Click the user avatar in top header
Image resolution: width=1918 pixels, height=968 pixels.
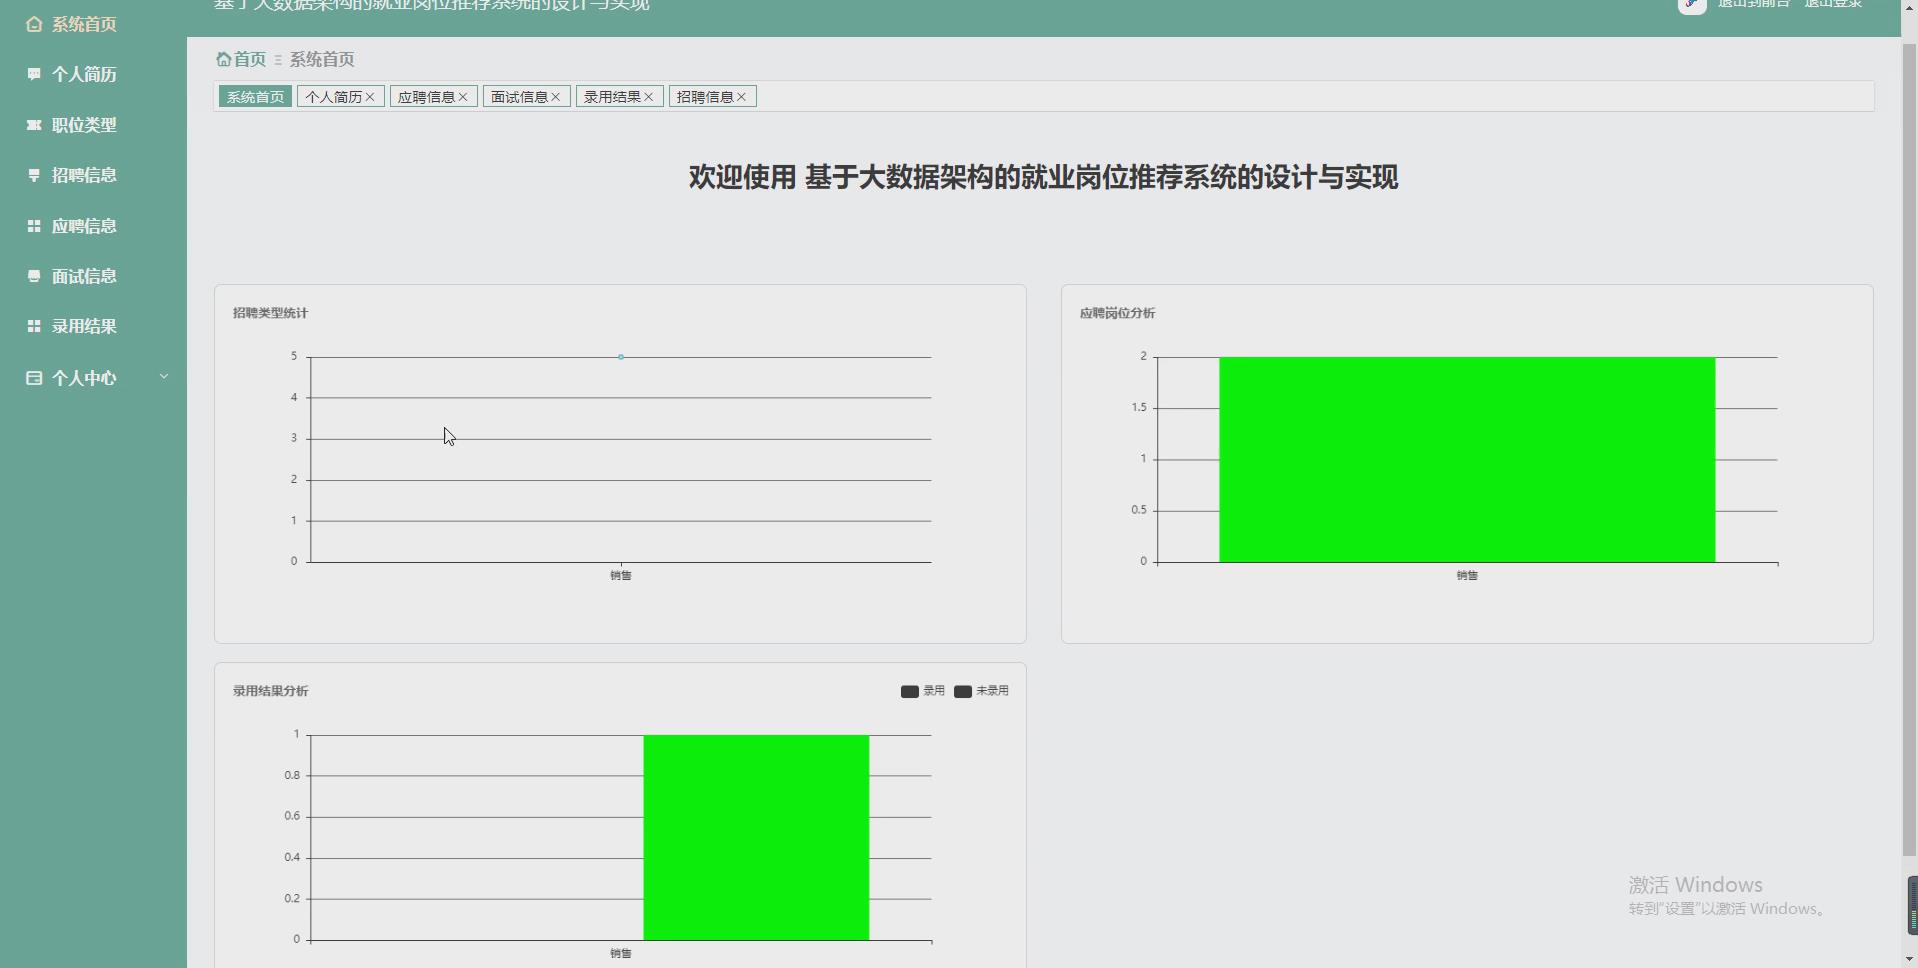pyautogui.click(x=1692, y=5)
